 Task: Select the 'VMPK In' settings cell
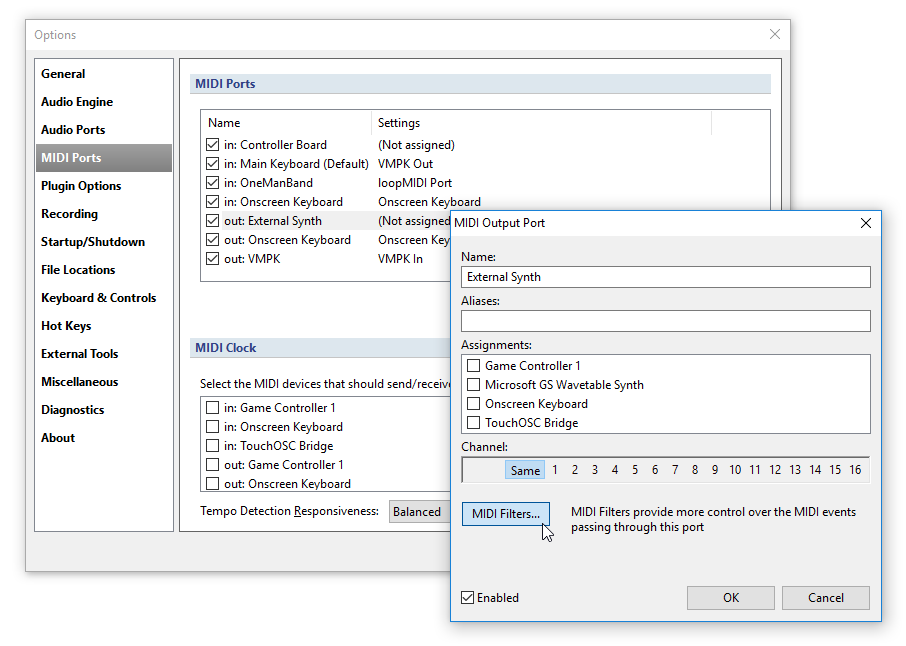400,259
